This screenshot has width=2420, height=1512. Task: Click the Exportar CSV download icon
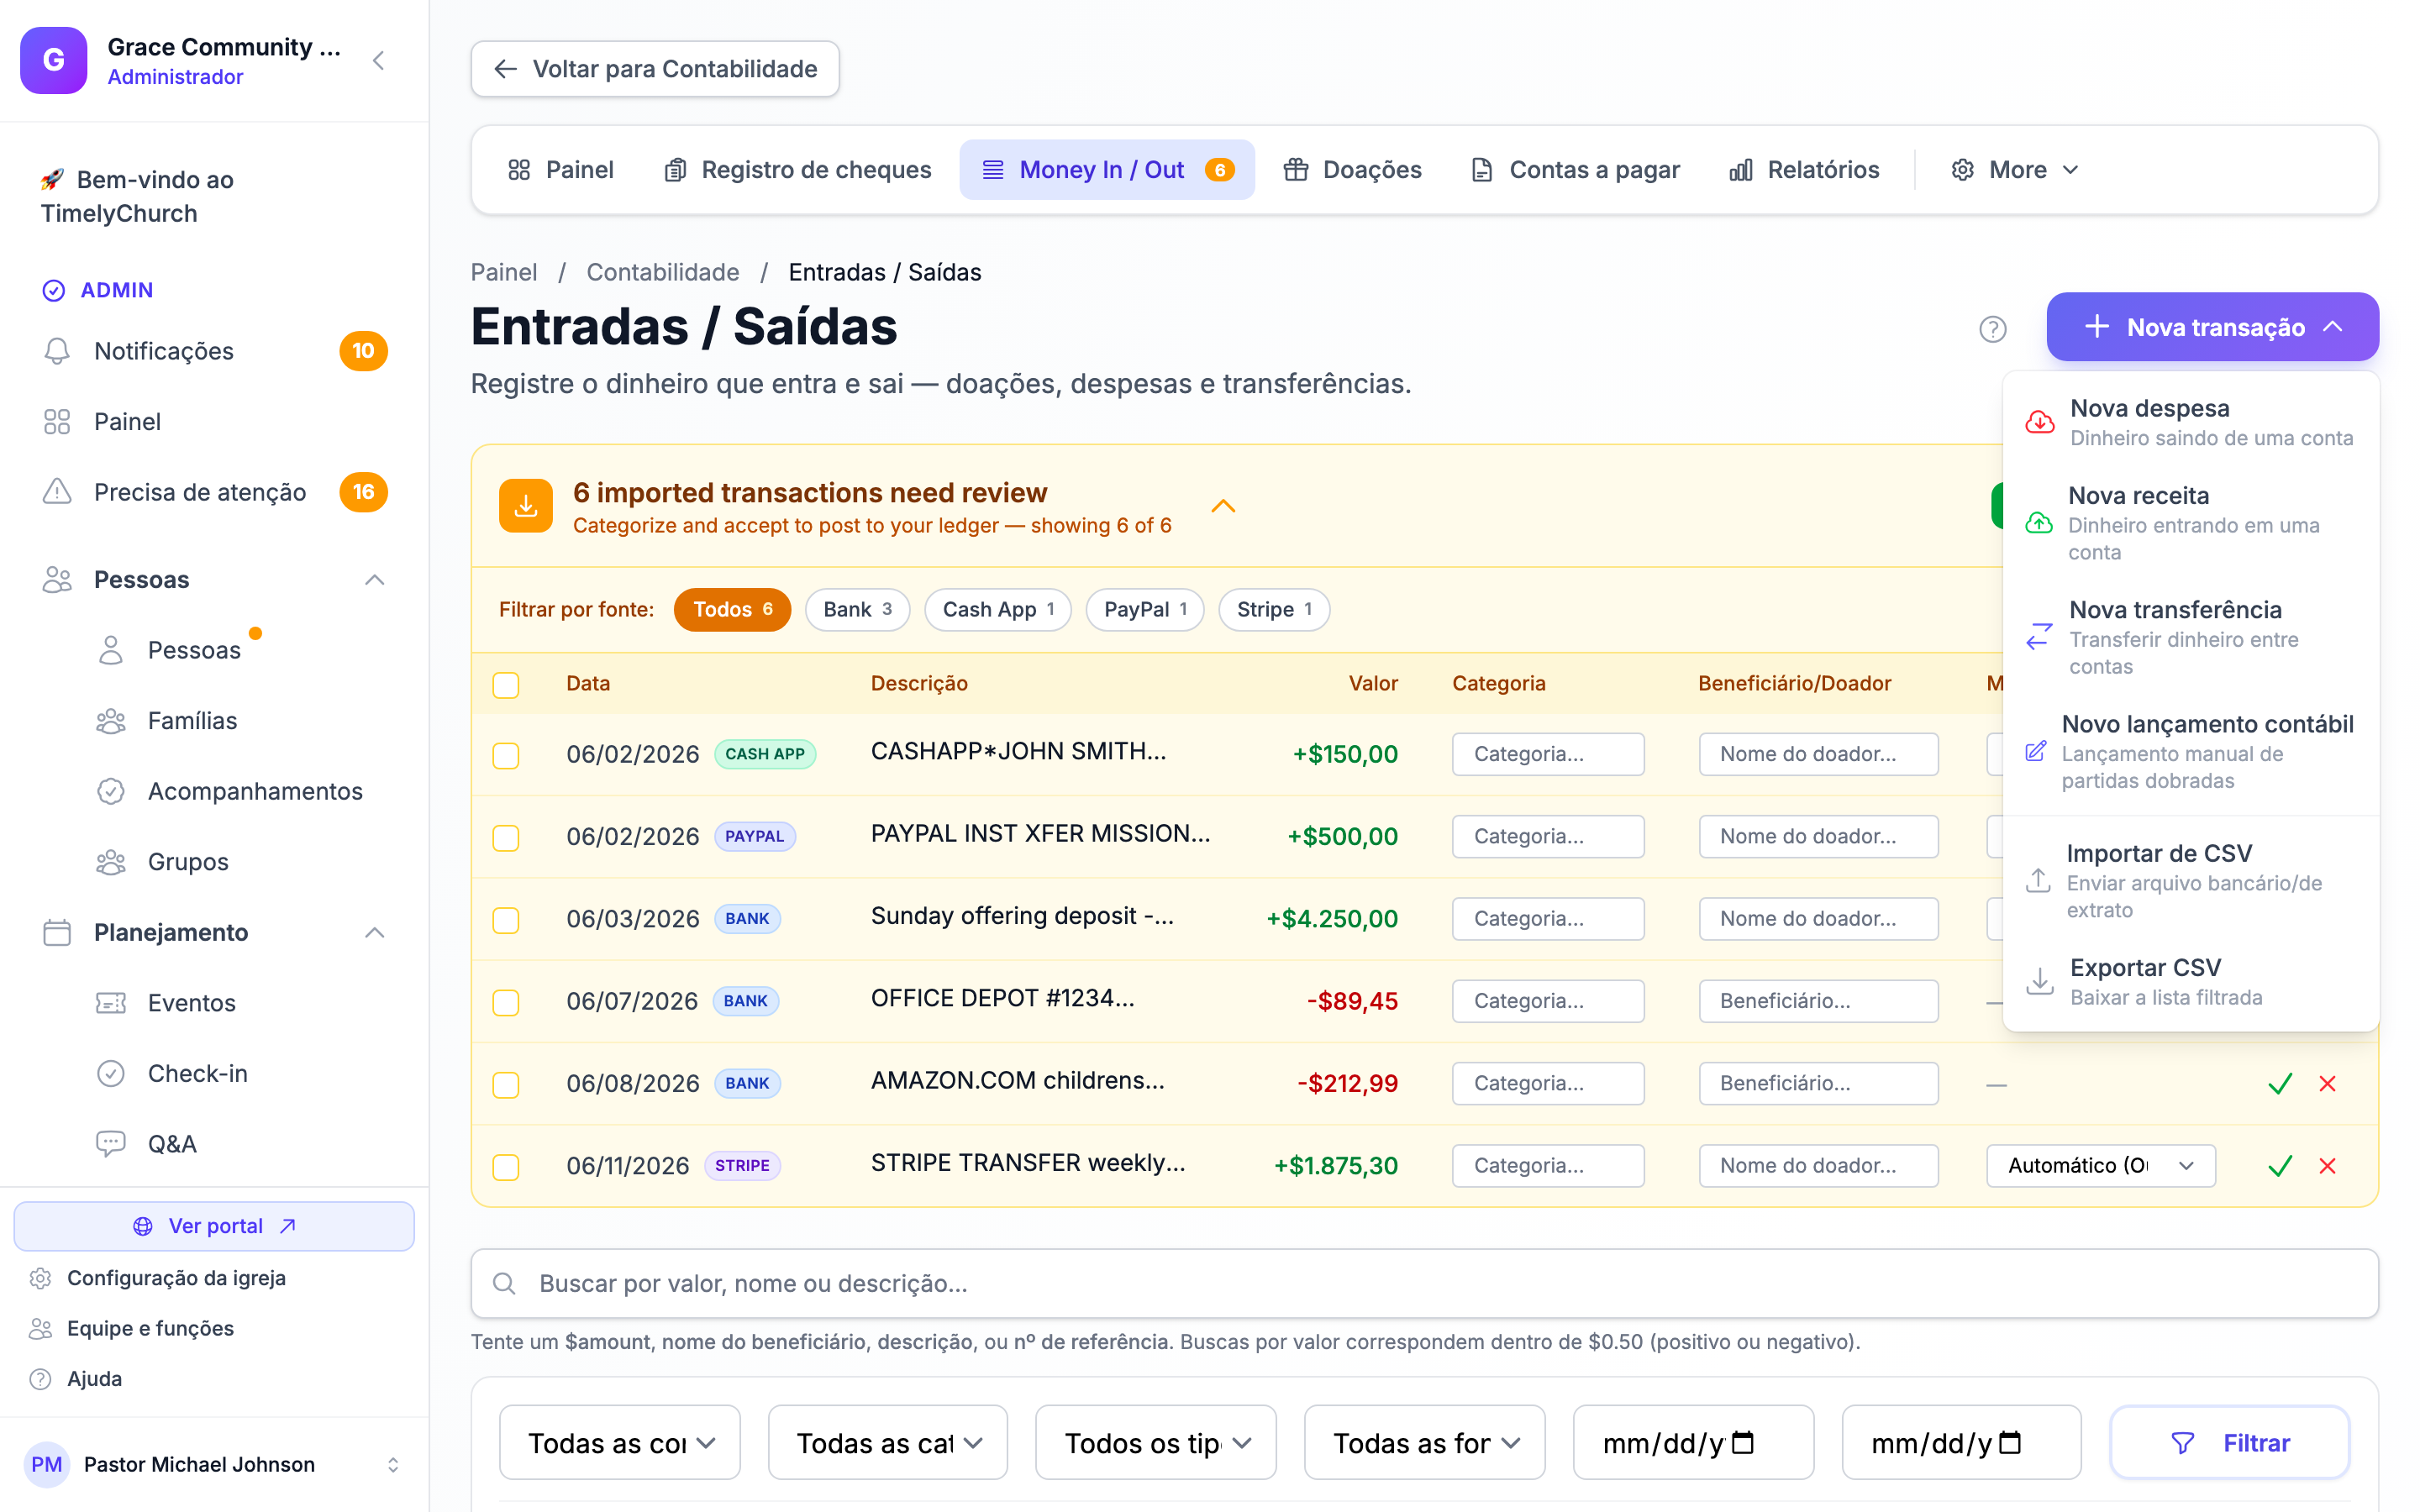2039,981
